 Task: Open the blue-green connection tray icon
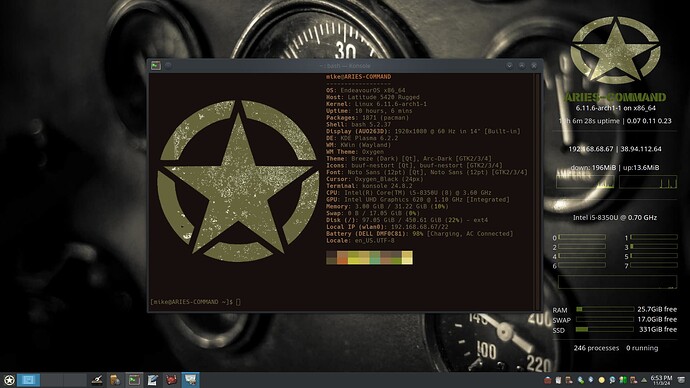(x=581, y=380)
